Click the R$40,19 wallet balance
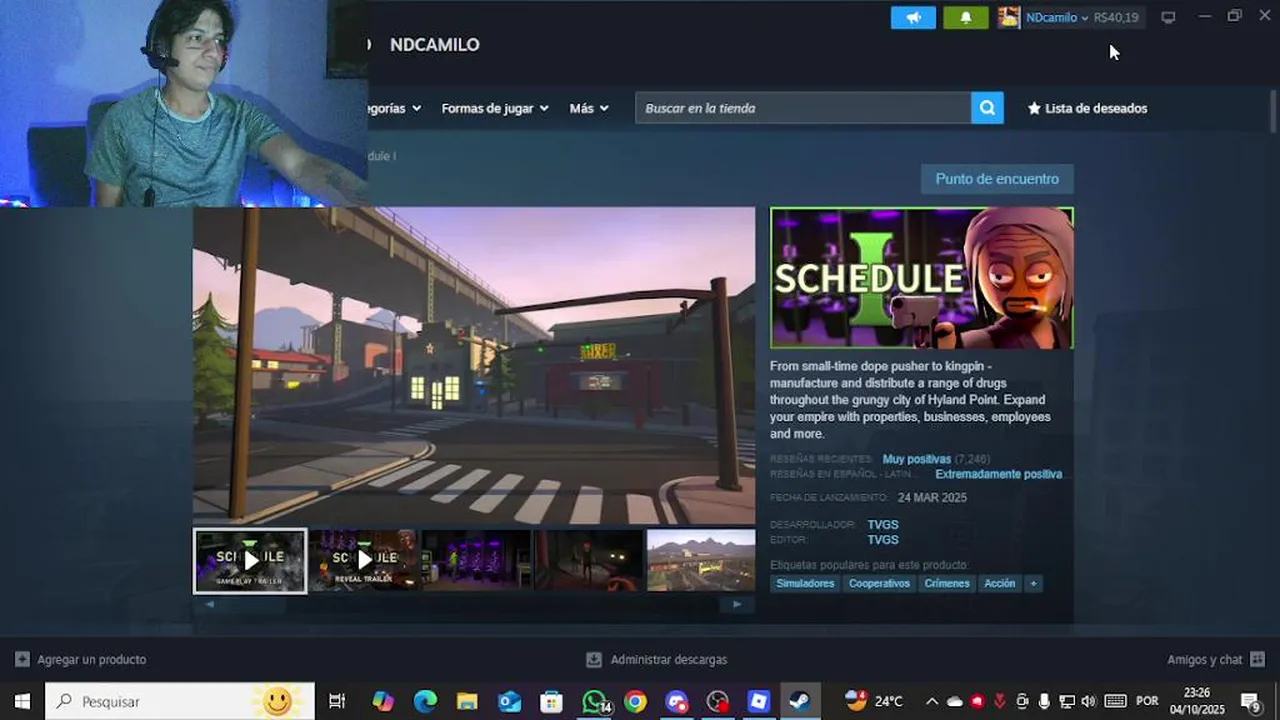Screen dimensions: 1280x720 pos(1116,18)
